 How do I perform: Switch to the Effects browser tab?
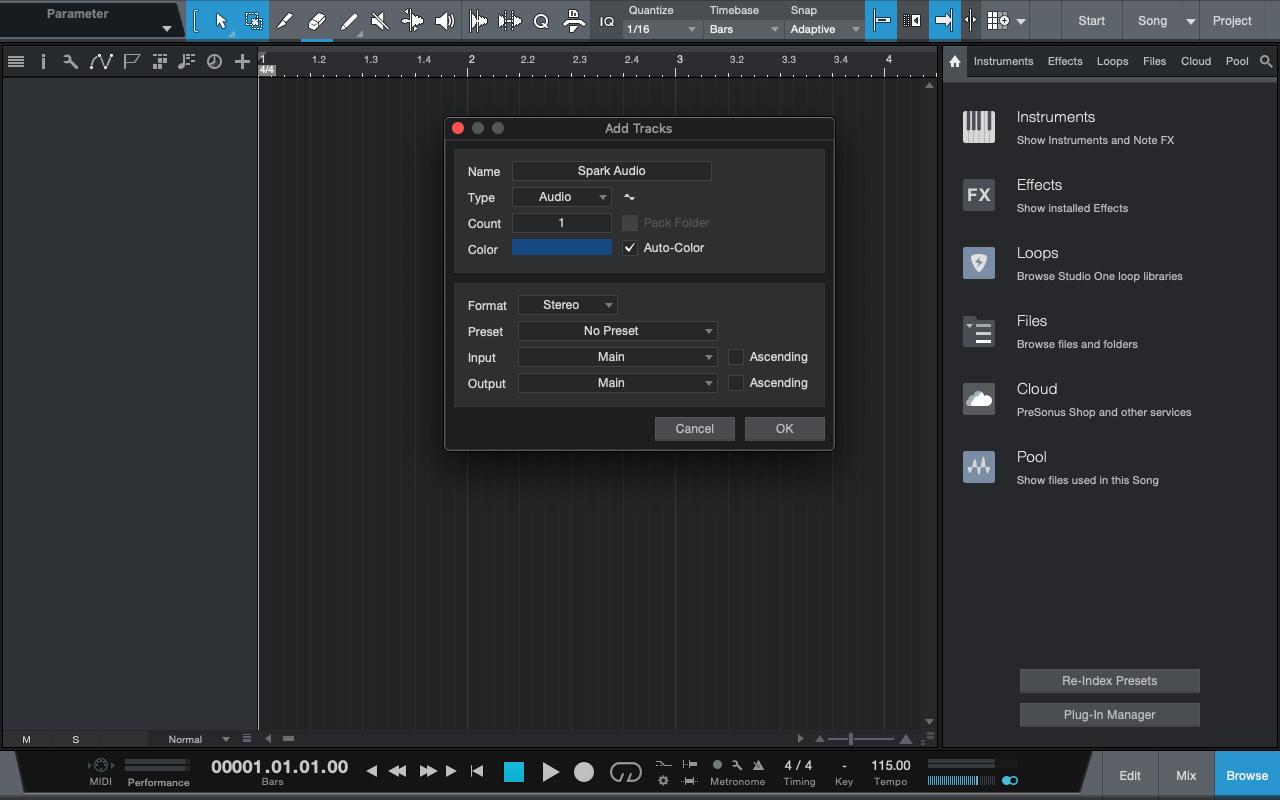1065,62
